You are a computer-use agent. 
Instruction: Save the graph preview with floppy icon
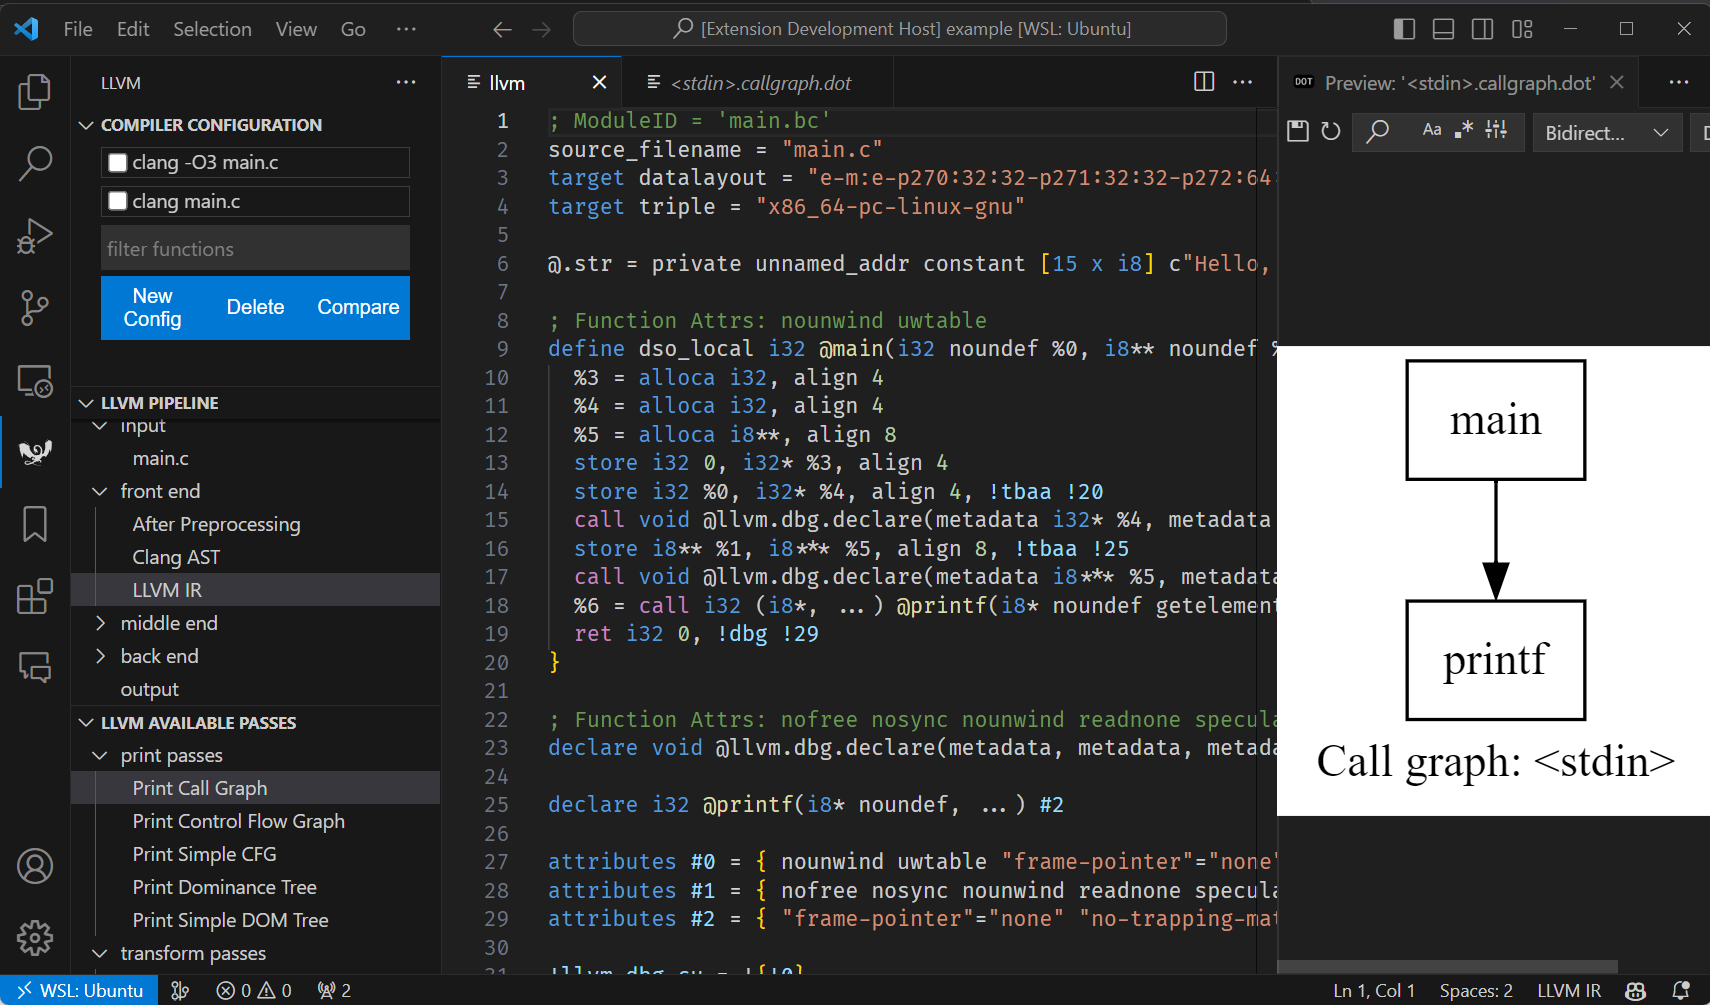tap(1298, 131)
